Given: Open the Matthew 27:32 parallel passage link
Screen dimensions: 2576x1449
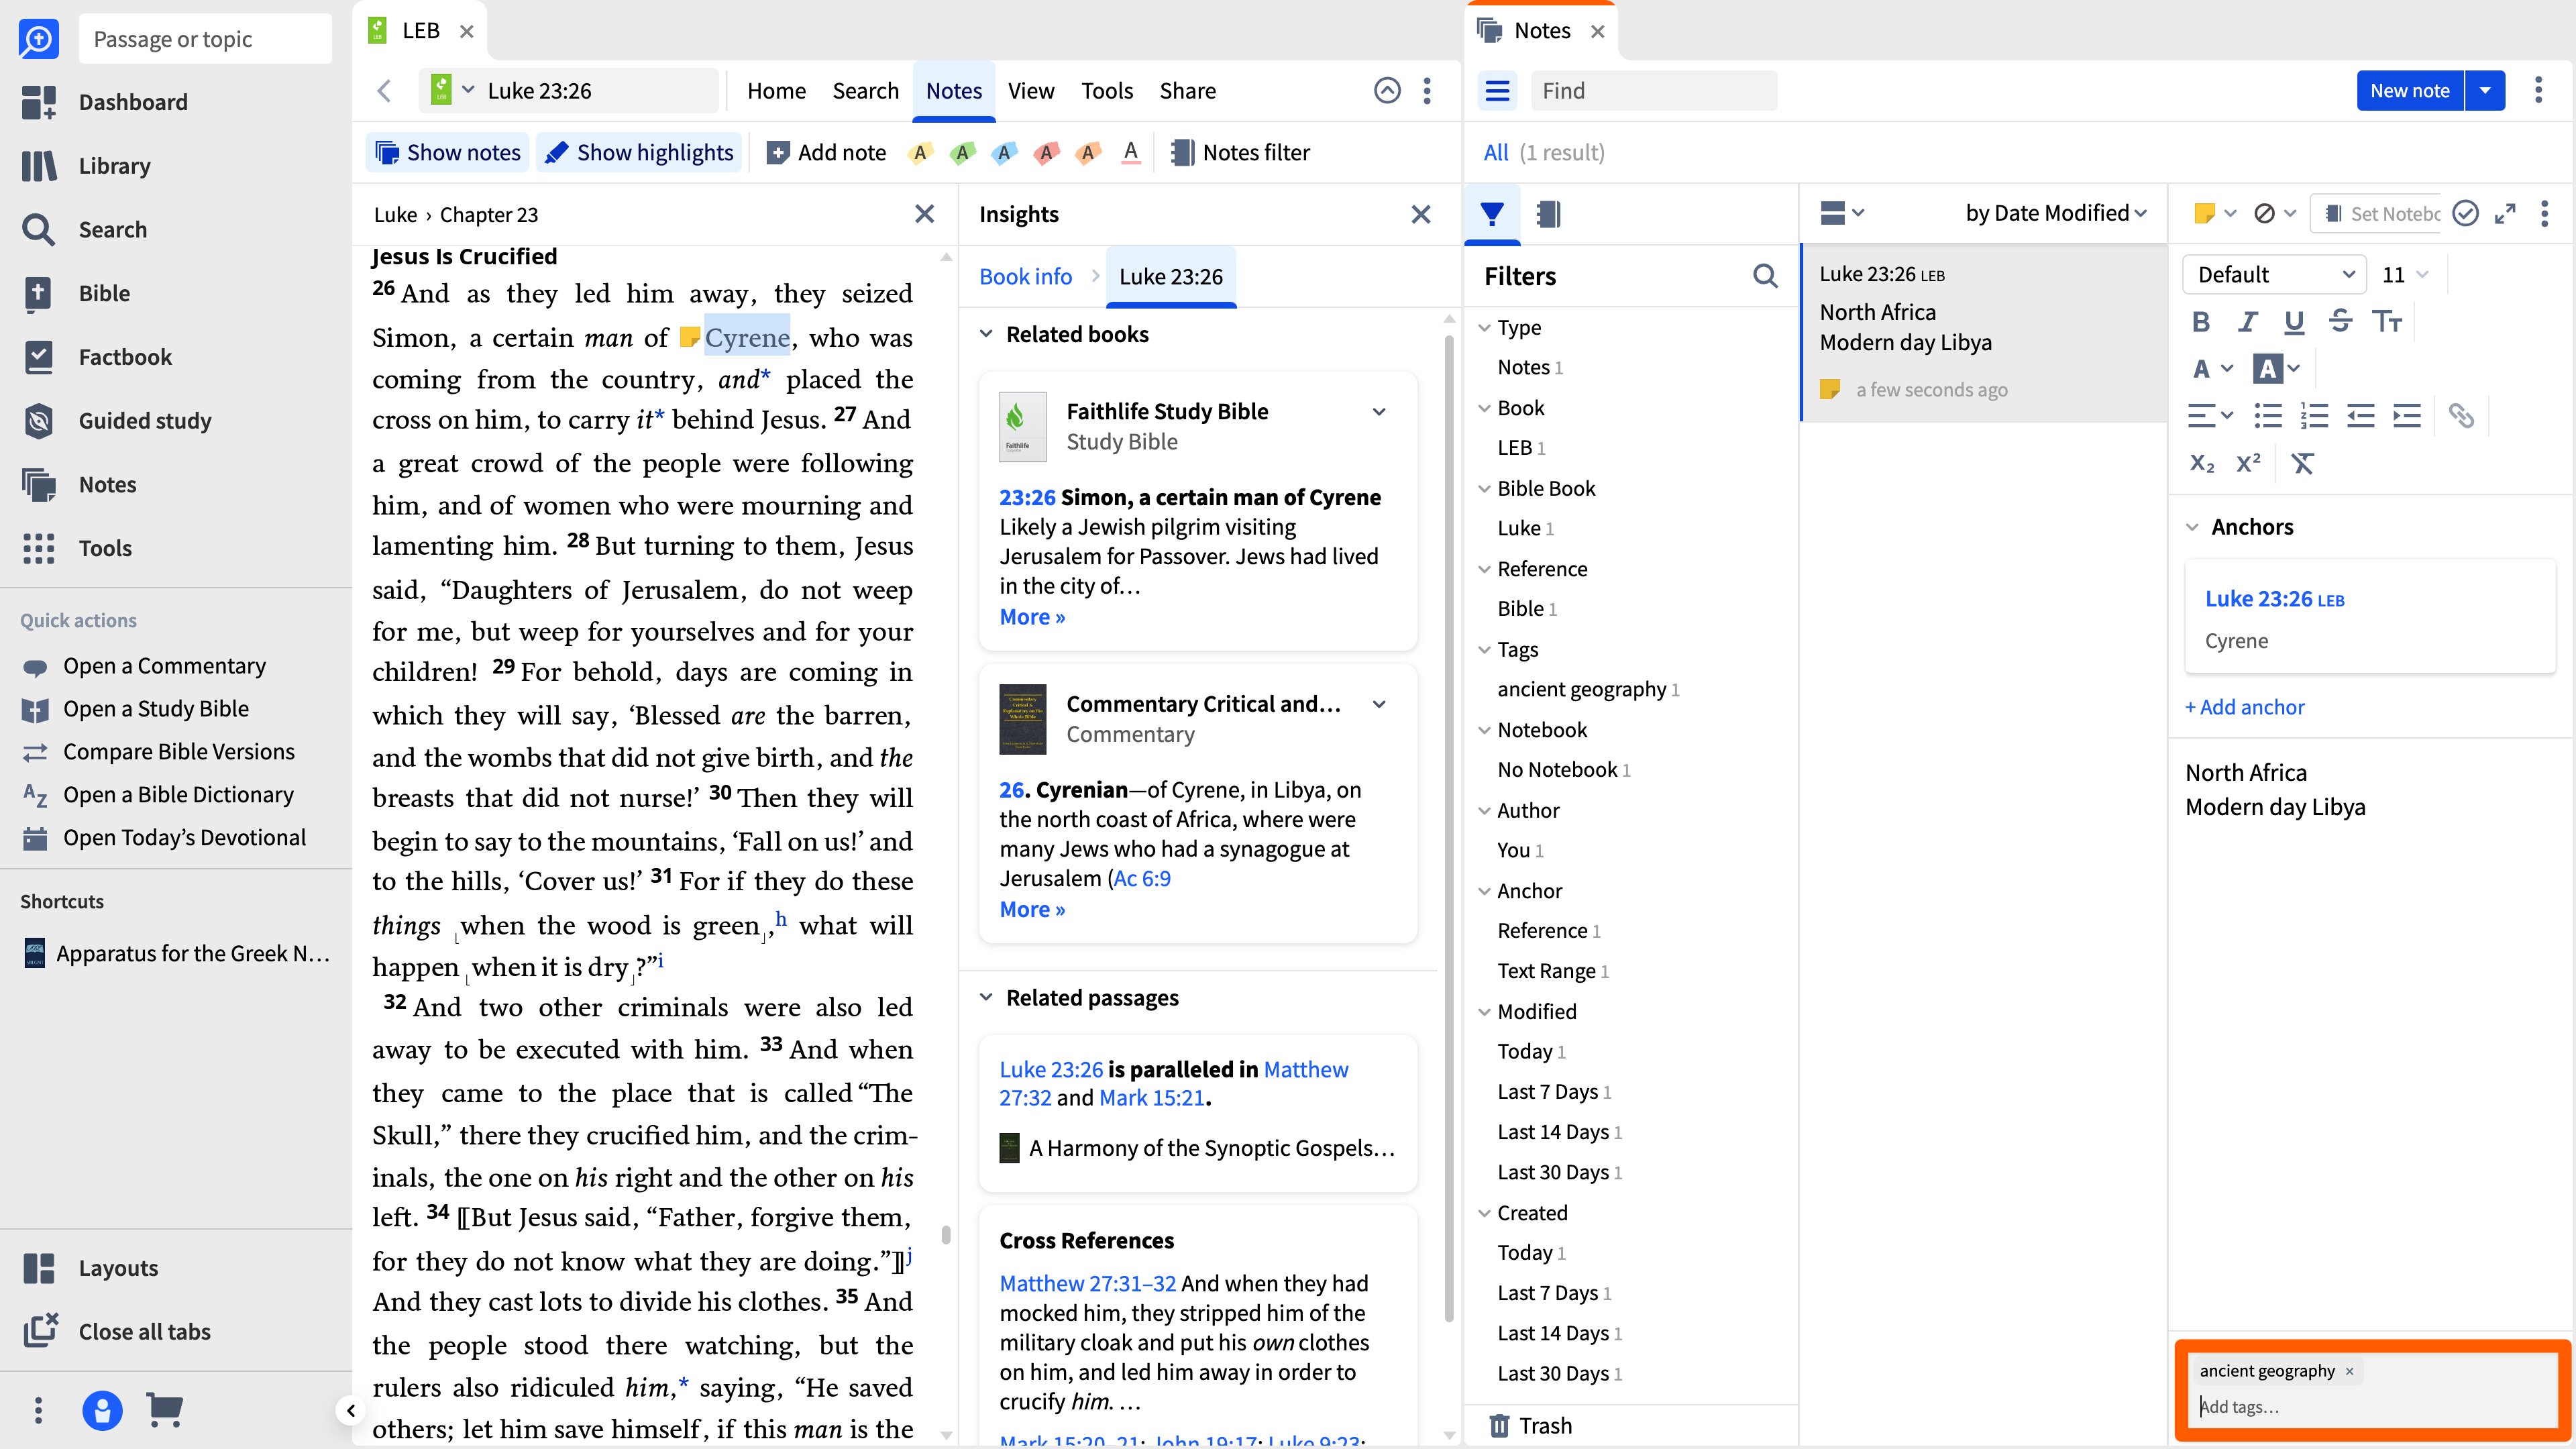Looking at the screenshot, I should tap(1174, 1083).
